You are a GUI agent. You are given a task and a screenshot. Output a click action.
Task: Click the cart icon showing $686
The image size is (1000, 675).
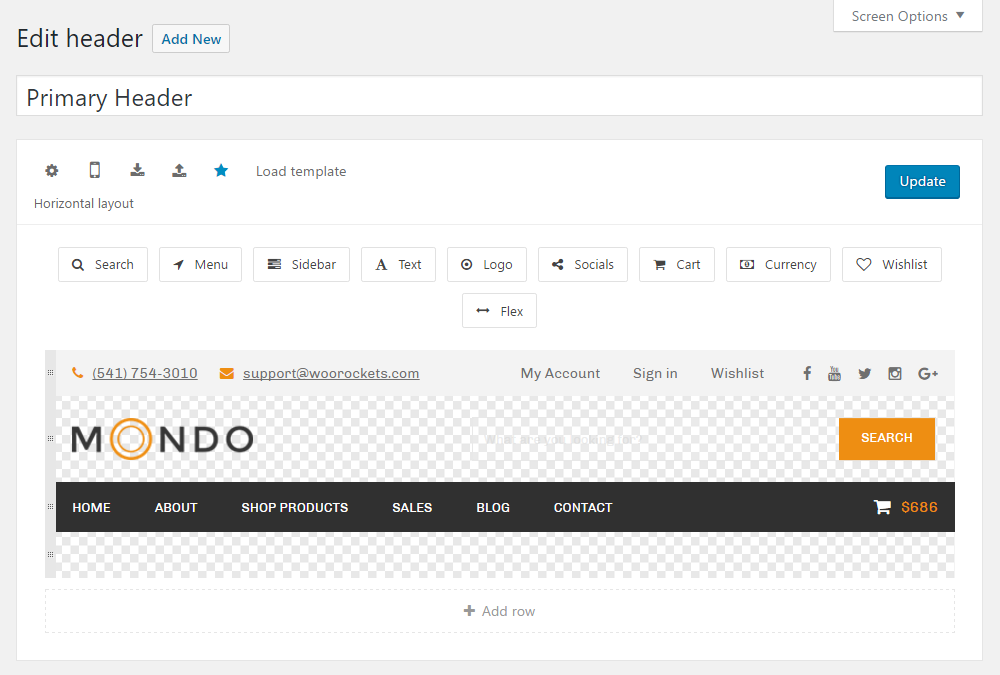pos(881,507)
